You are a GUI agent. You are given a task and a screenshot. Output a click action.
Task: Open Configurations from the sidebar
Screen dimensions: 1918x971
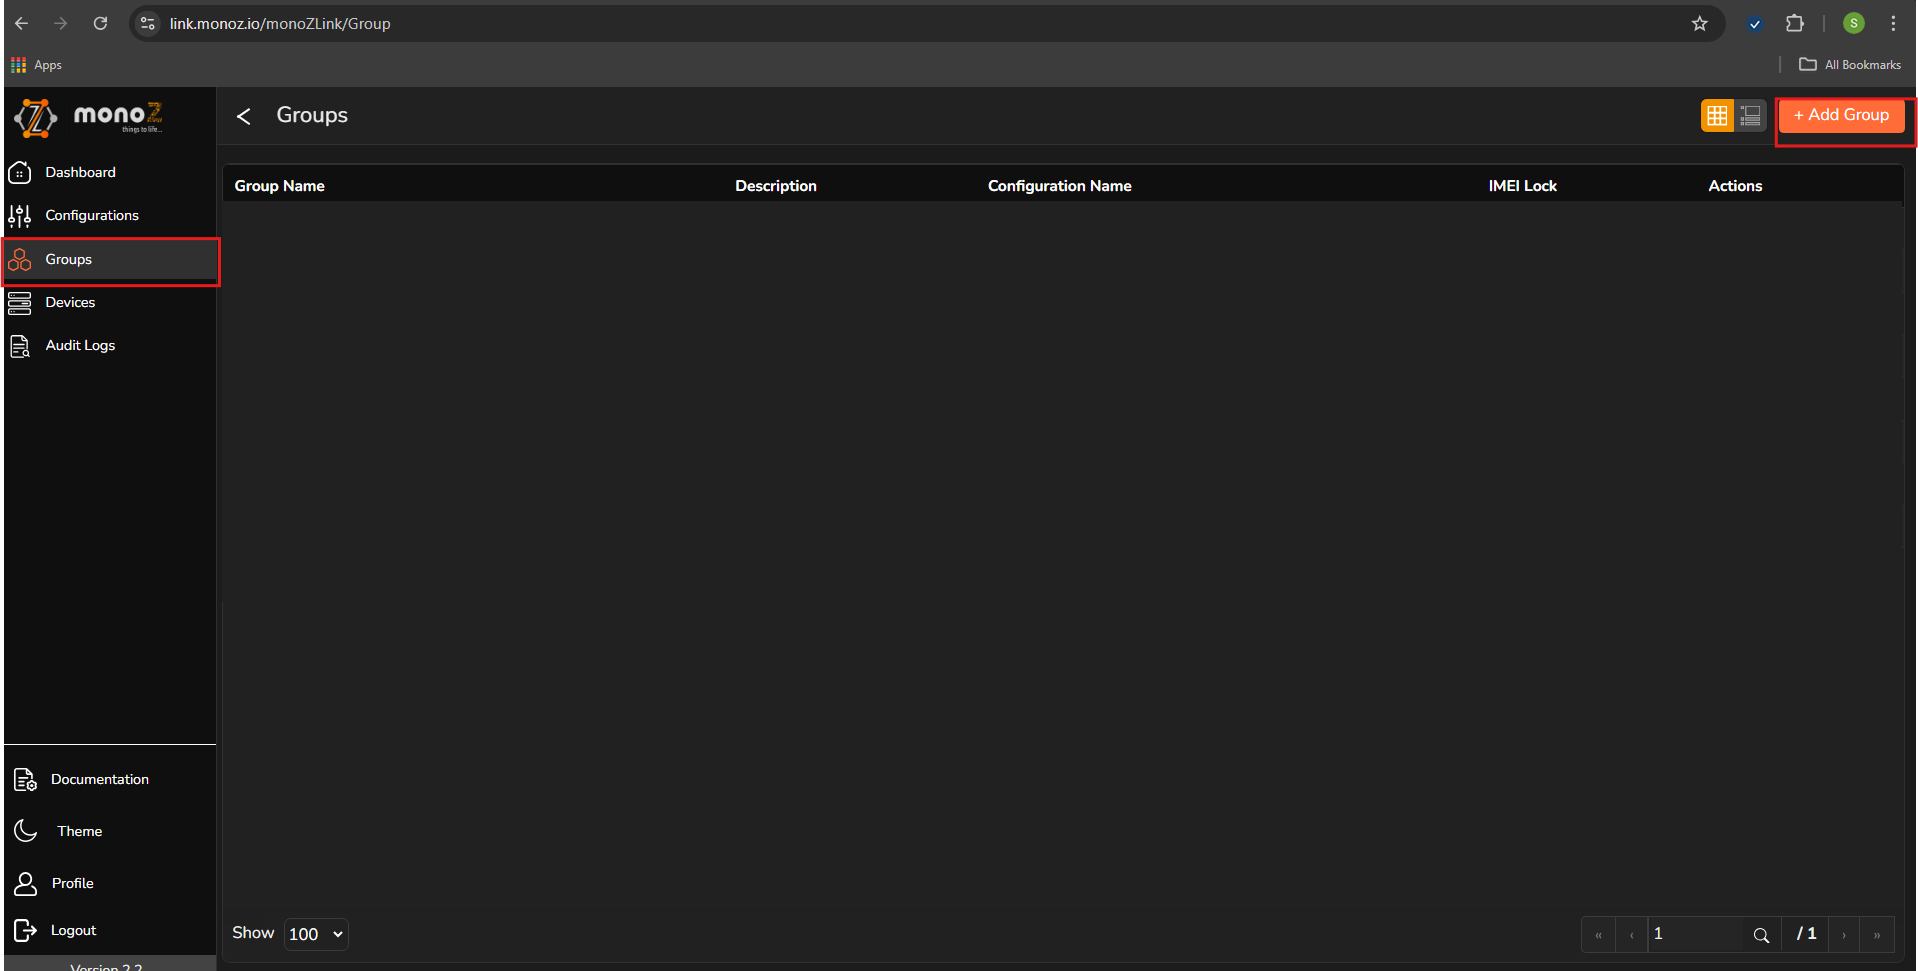coord(91,215)
